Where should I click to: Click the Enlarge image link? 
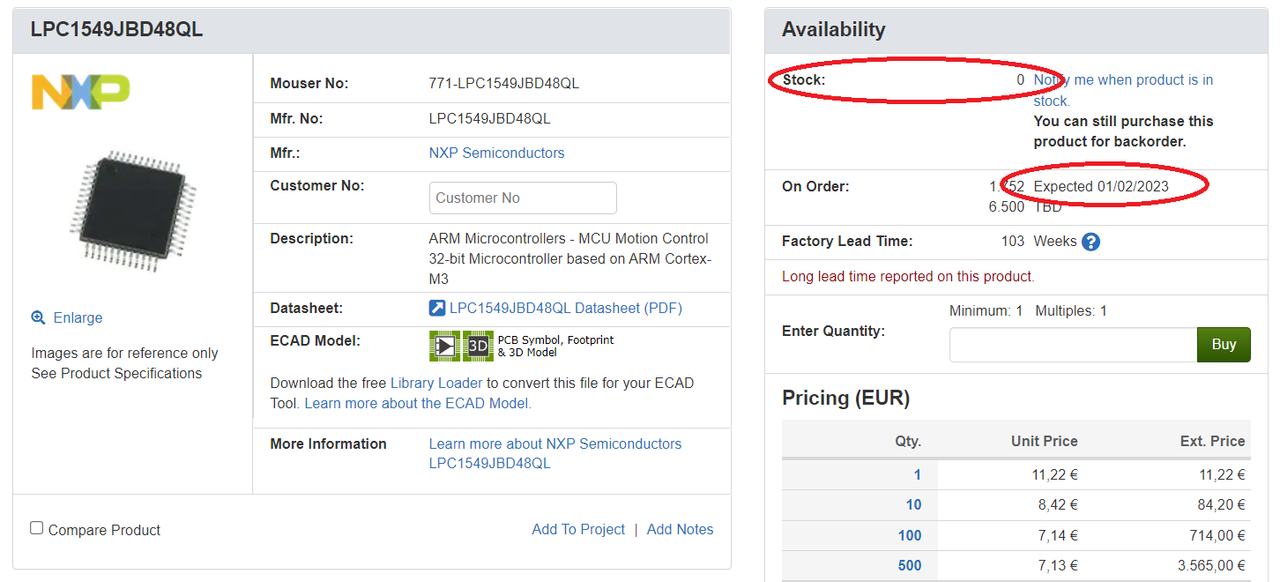[x=78, y=317]
